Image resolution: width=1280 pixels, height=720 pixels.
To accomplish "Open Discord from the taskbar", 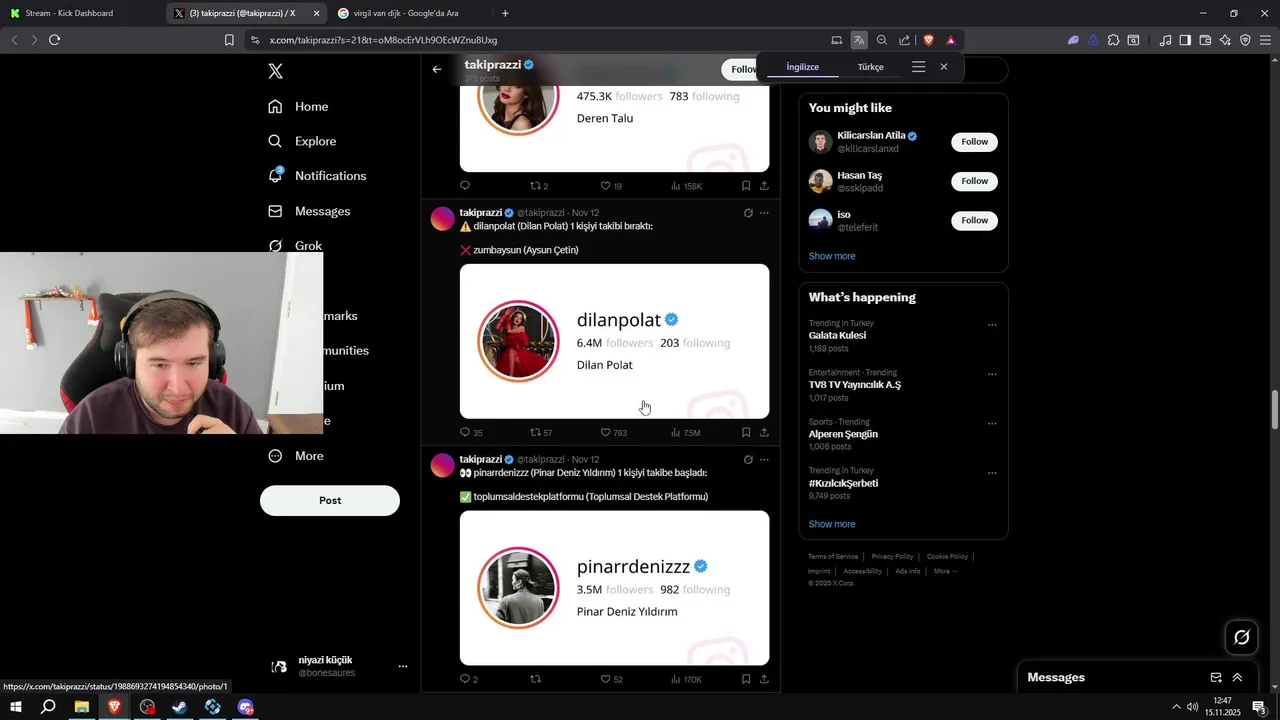I will 246,707.
